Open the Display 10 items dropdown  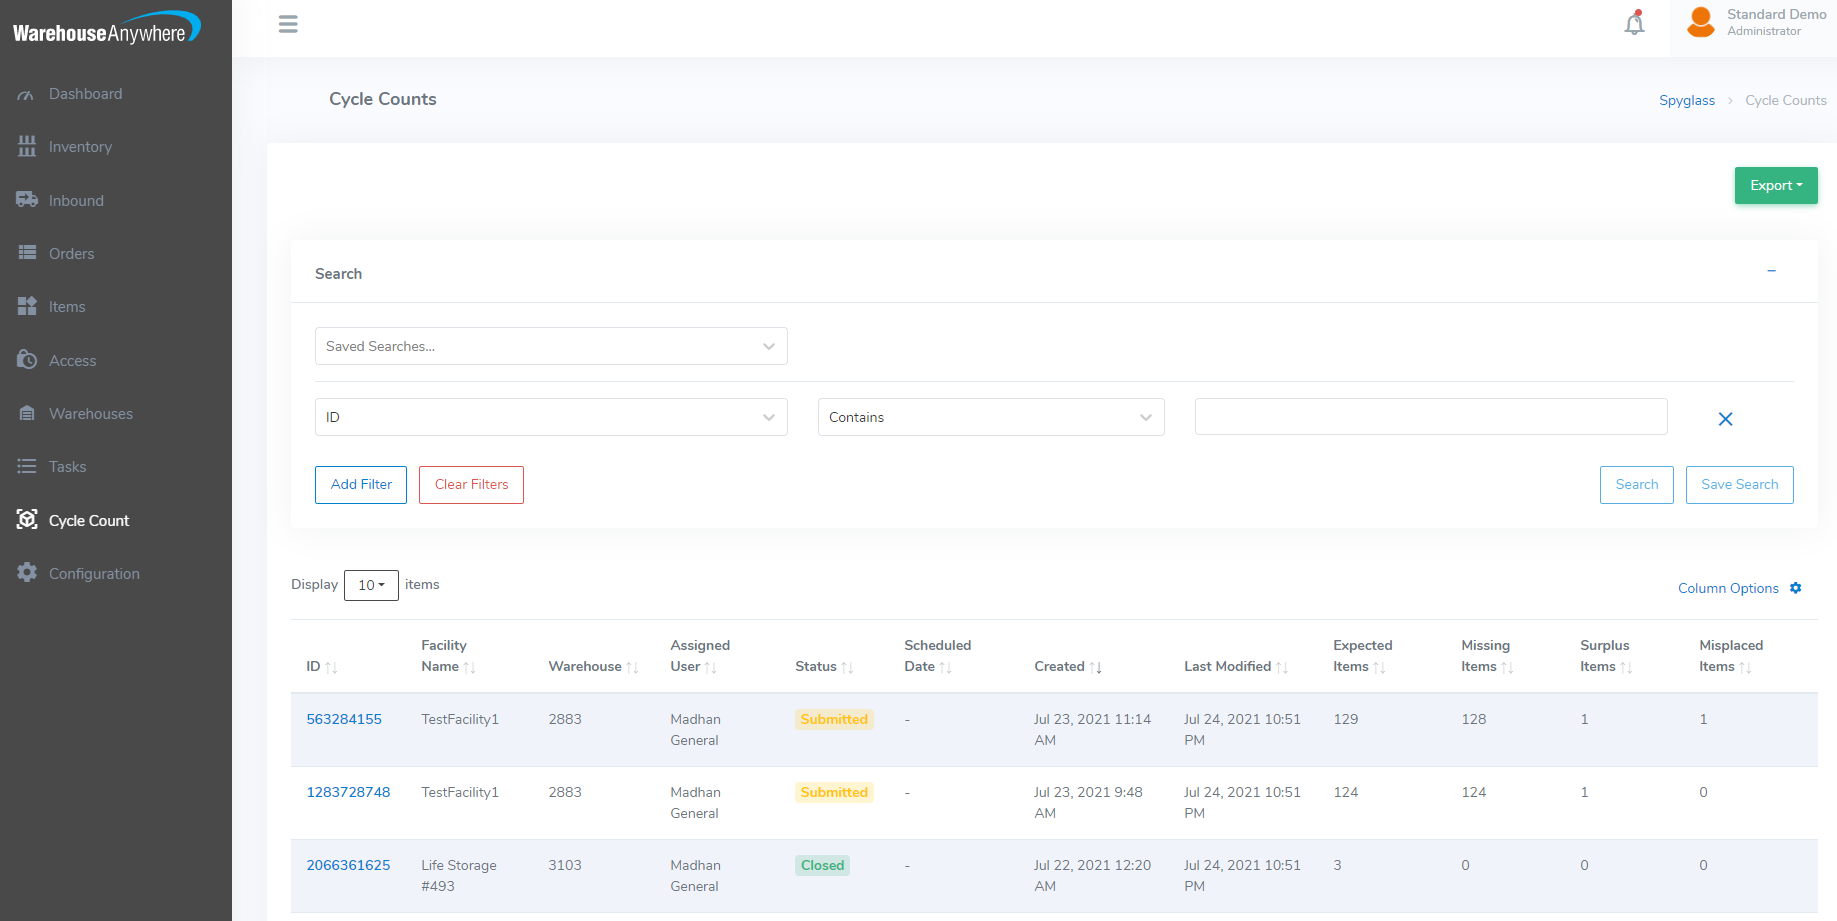pos(371,585)
